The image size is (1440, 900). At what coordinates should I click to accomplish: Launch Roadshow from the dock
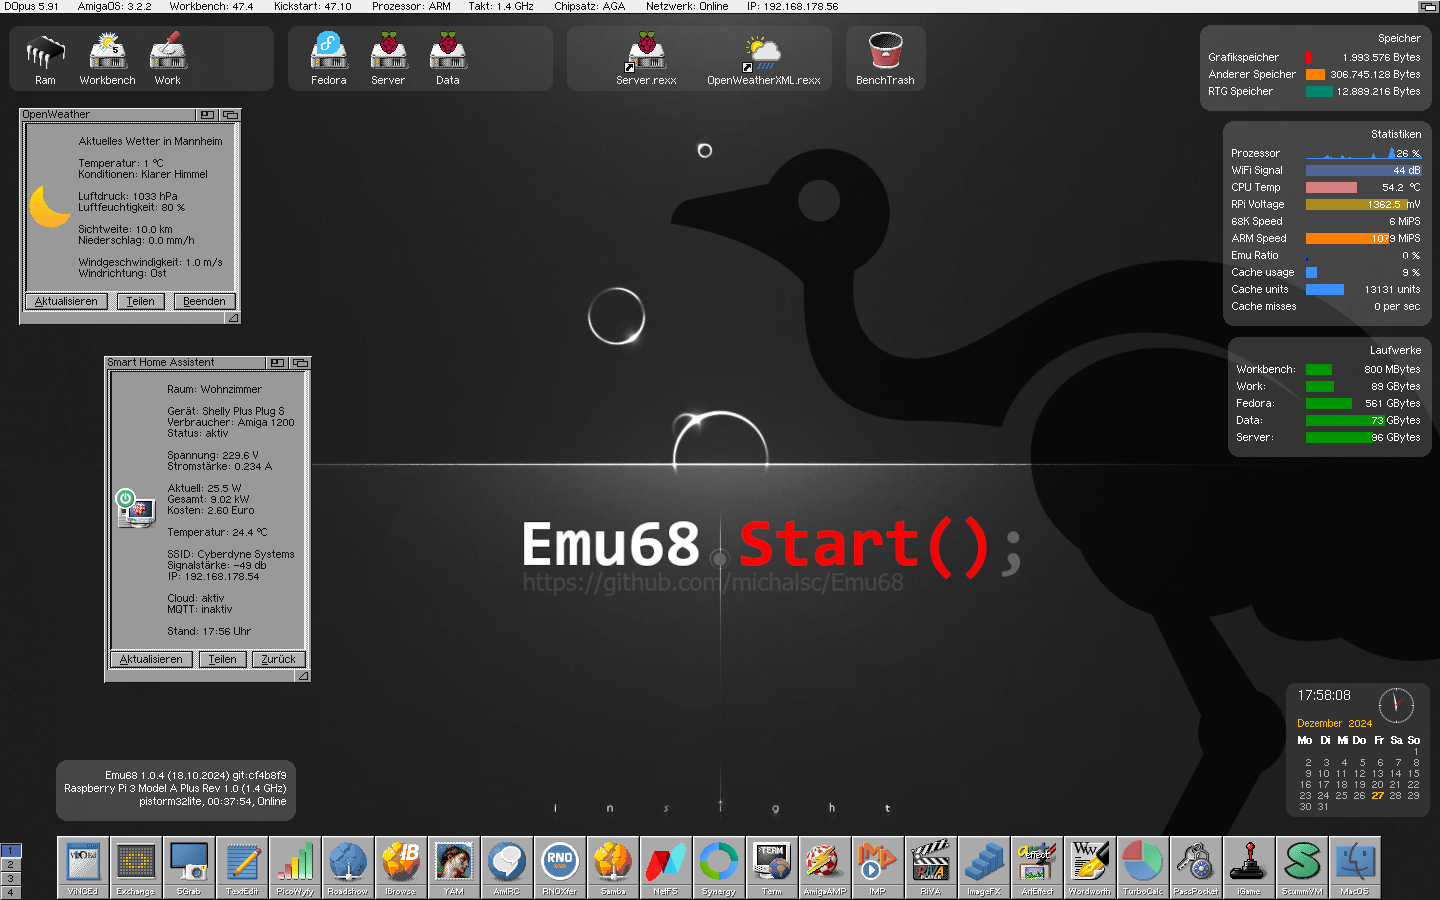pos(348,867)
